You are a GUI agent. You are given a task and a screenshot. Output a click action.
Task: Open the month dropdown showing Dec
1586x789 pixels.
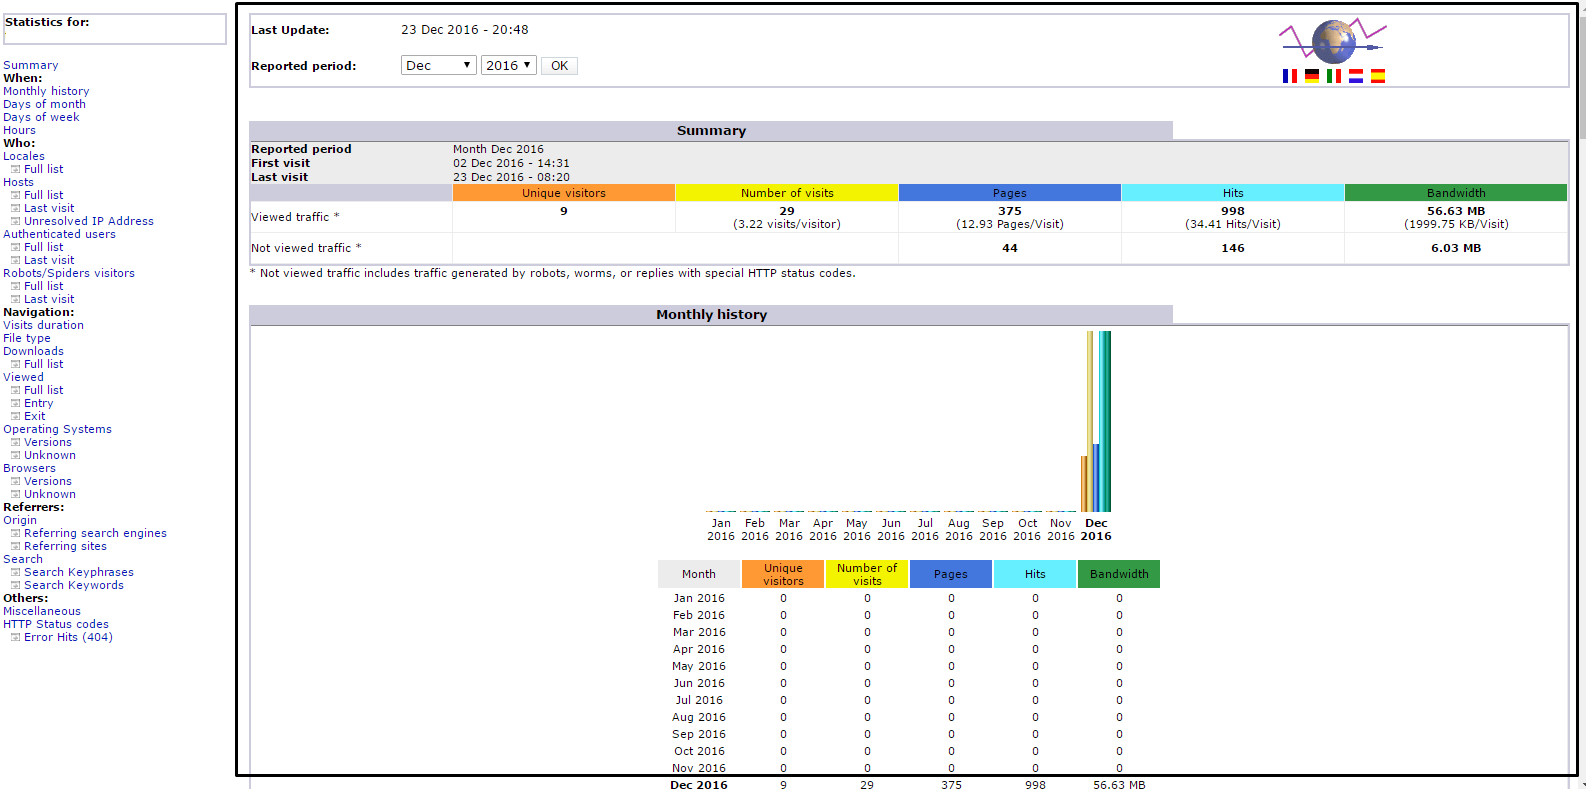pyautogui.click(x=438, y=66)
